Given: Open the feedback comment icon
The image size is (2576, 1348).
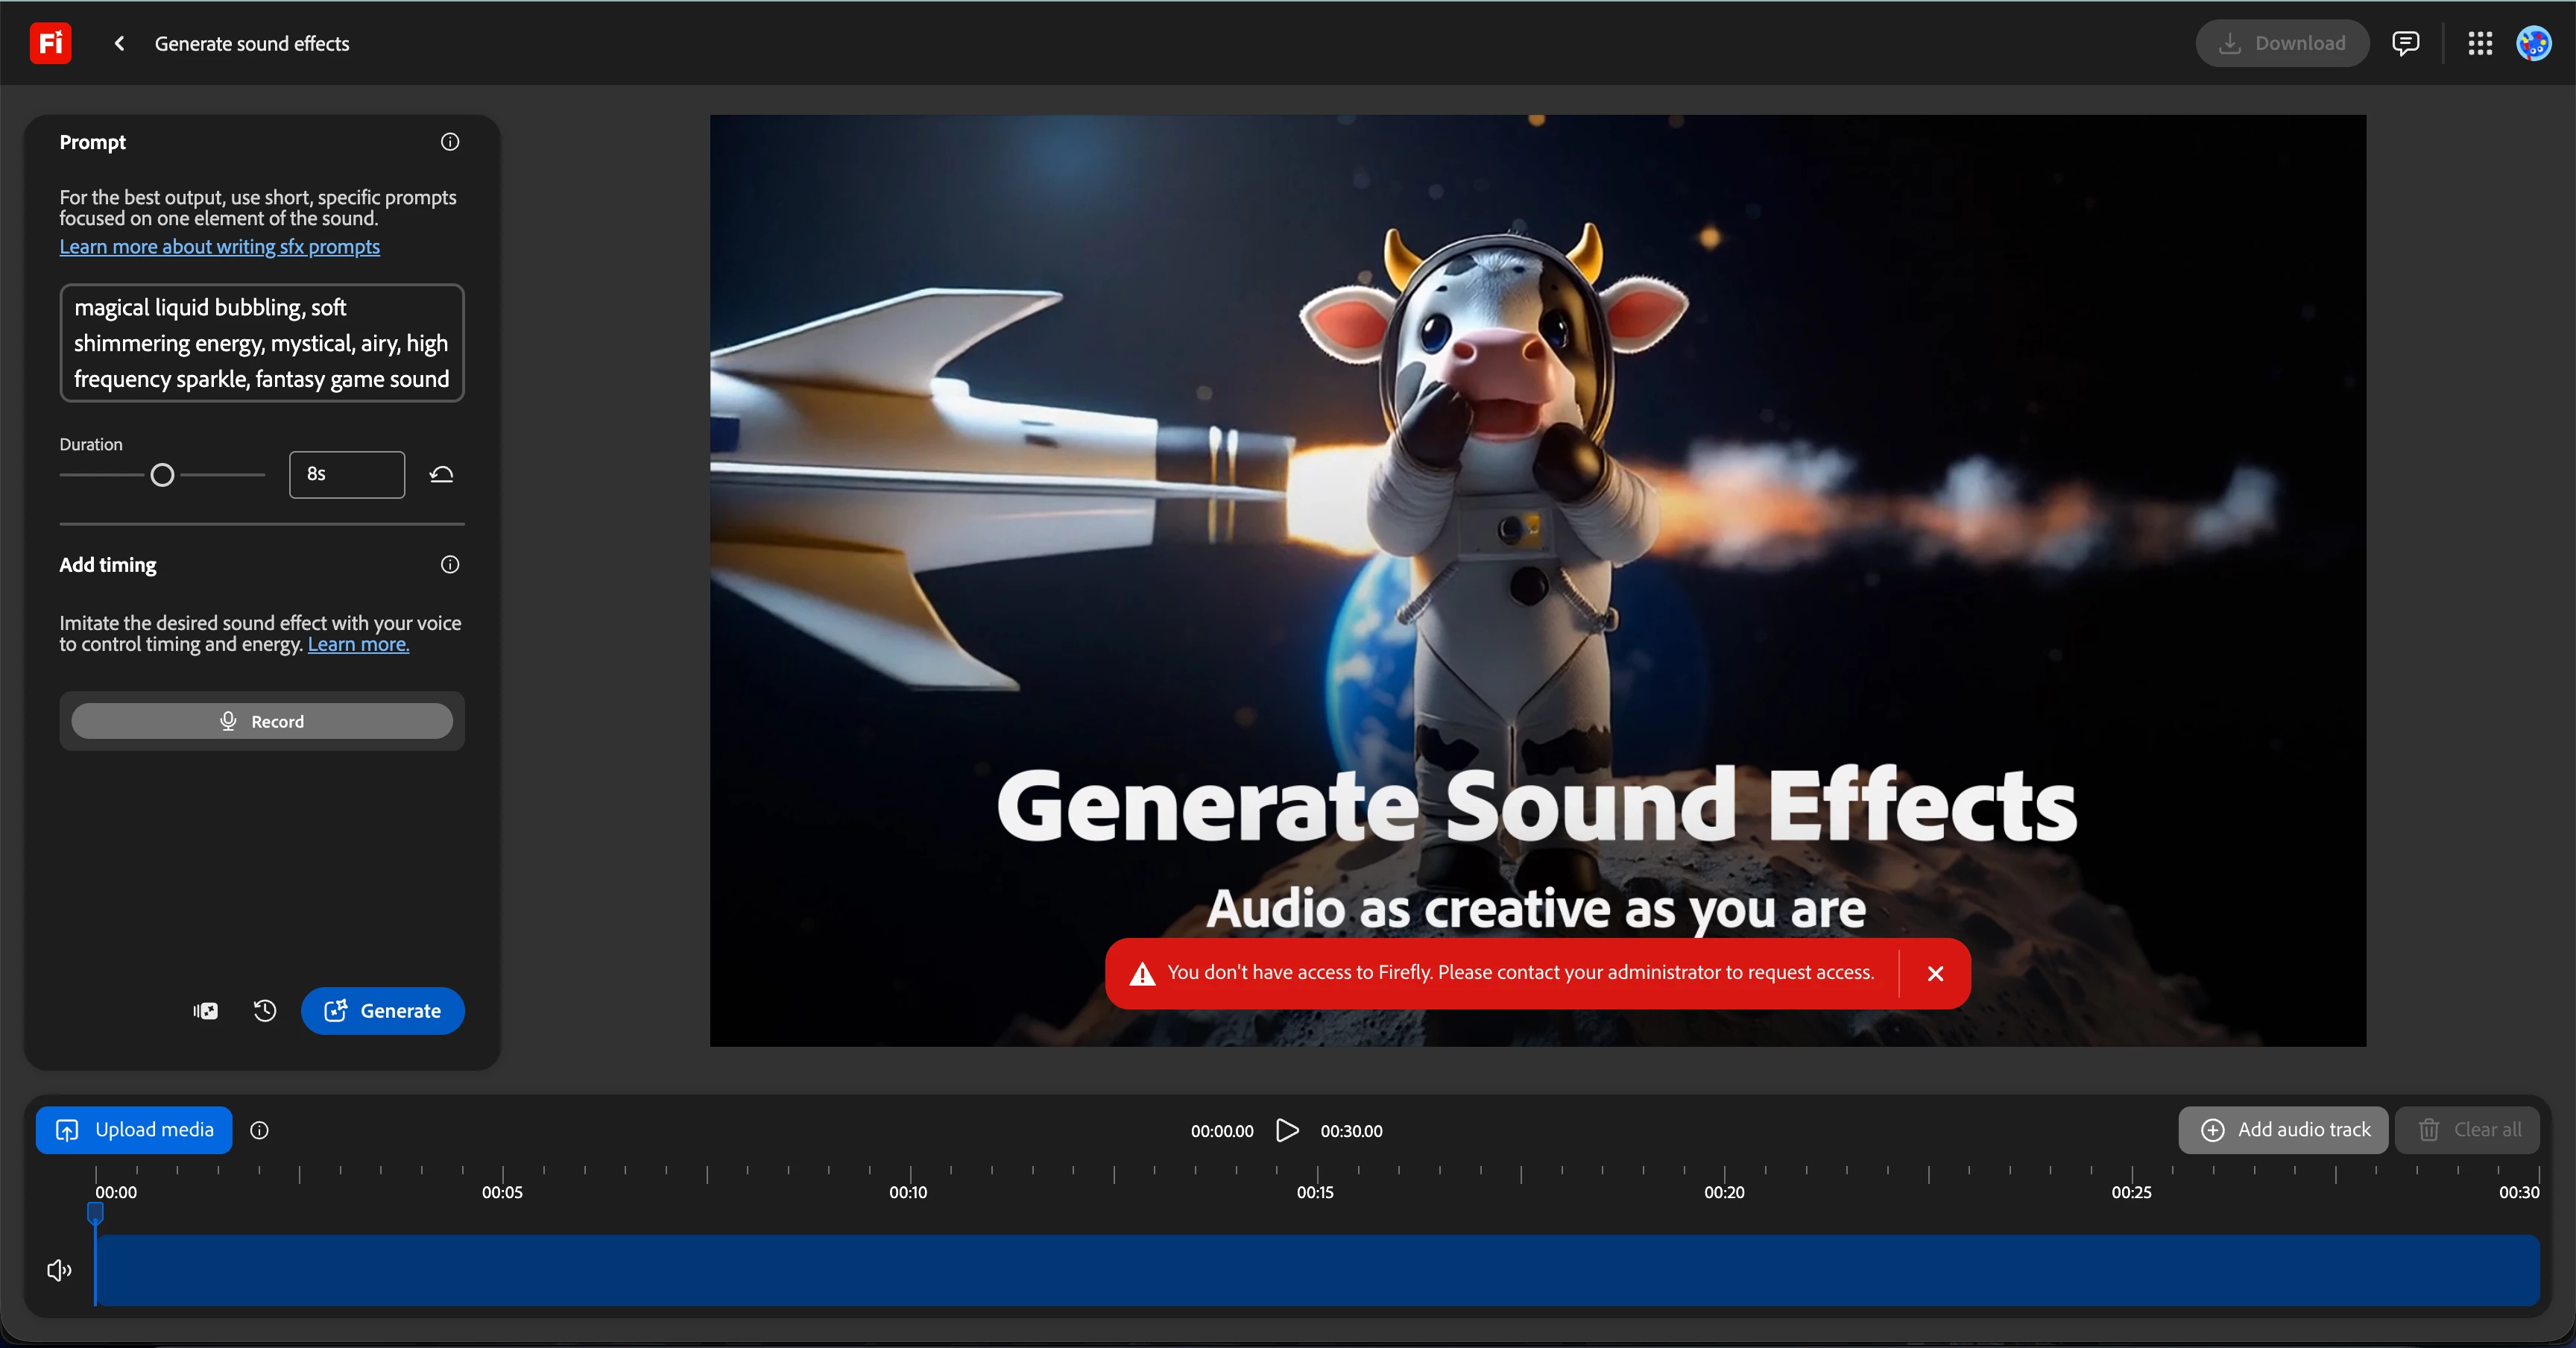Looking at the screenshot, I should [2405, 43].
